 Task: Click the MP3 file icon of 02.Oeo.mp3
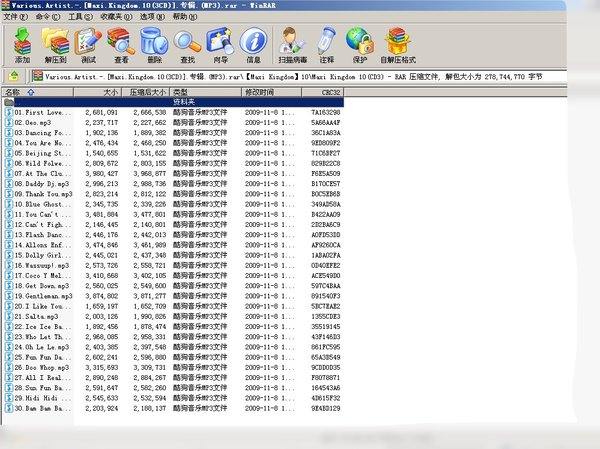pyautogui.click(x=9, y=122)
